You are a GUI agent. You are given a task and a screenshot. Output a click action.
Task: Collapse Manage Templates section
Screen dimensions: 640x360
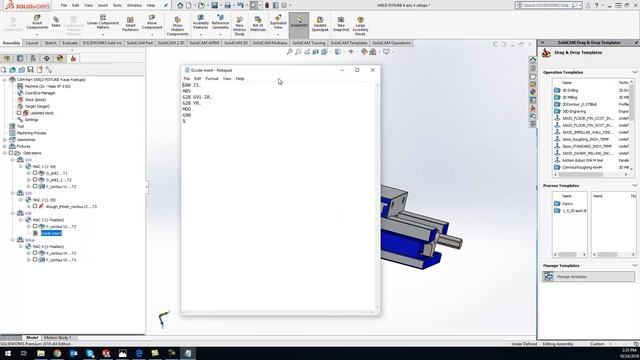click(634, 265)
